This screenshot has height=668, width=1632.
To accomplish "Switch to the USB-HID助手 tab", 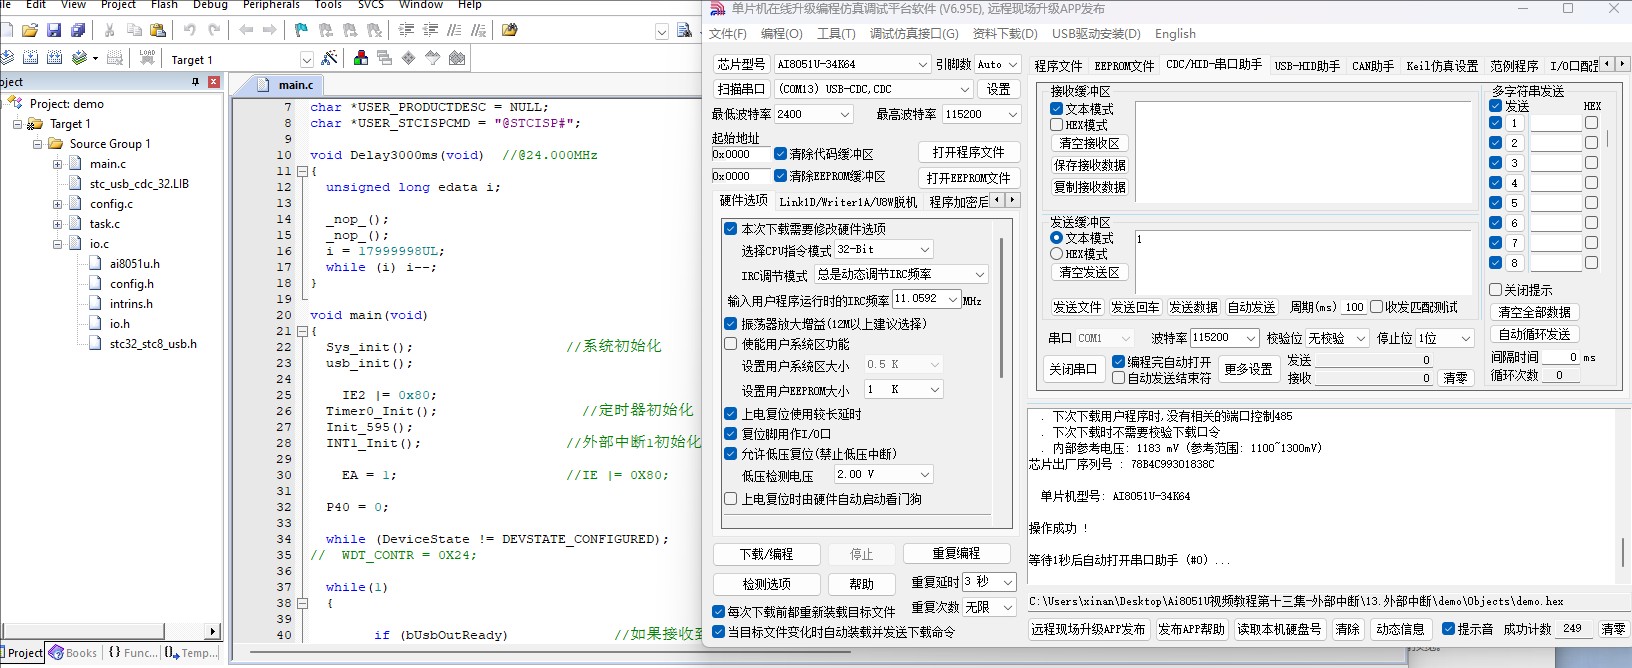I will pos(1307,65).
